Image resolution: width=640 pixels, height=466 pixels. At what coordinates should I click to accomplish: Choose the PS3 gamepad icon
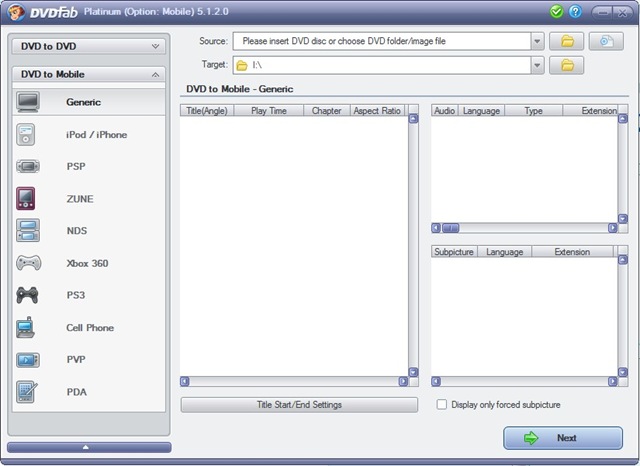pyautogui.click(x=27, y=295)
